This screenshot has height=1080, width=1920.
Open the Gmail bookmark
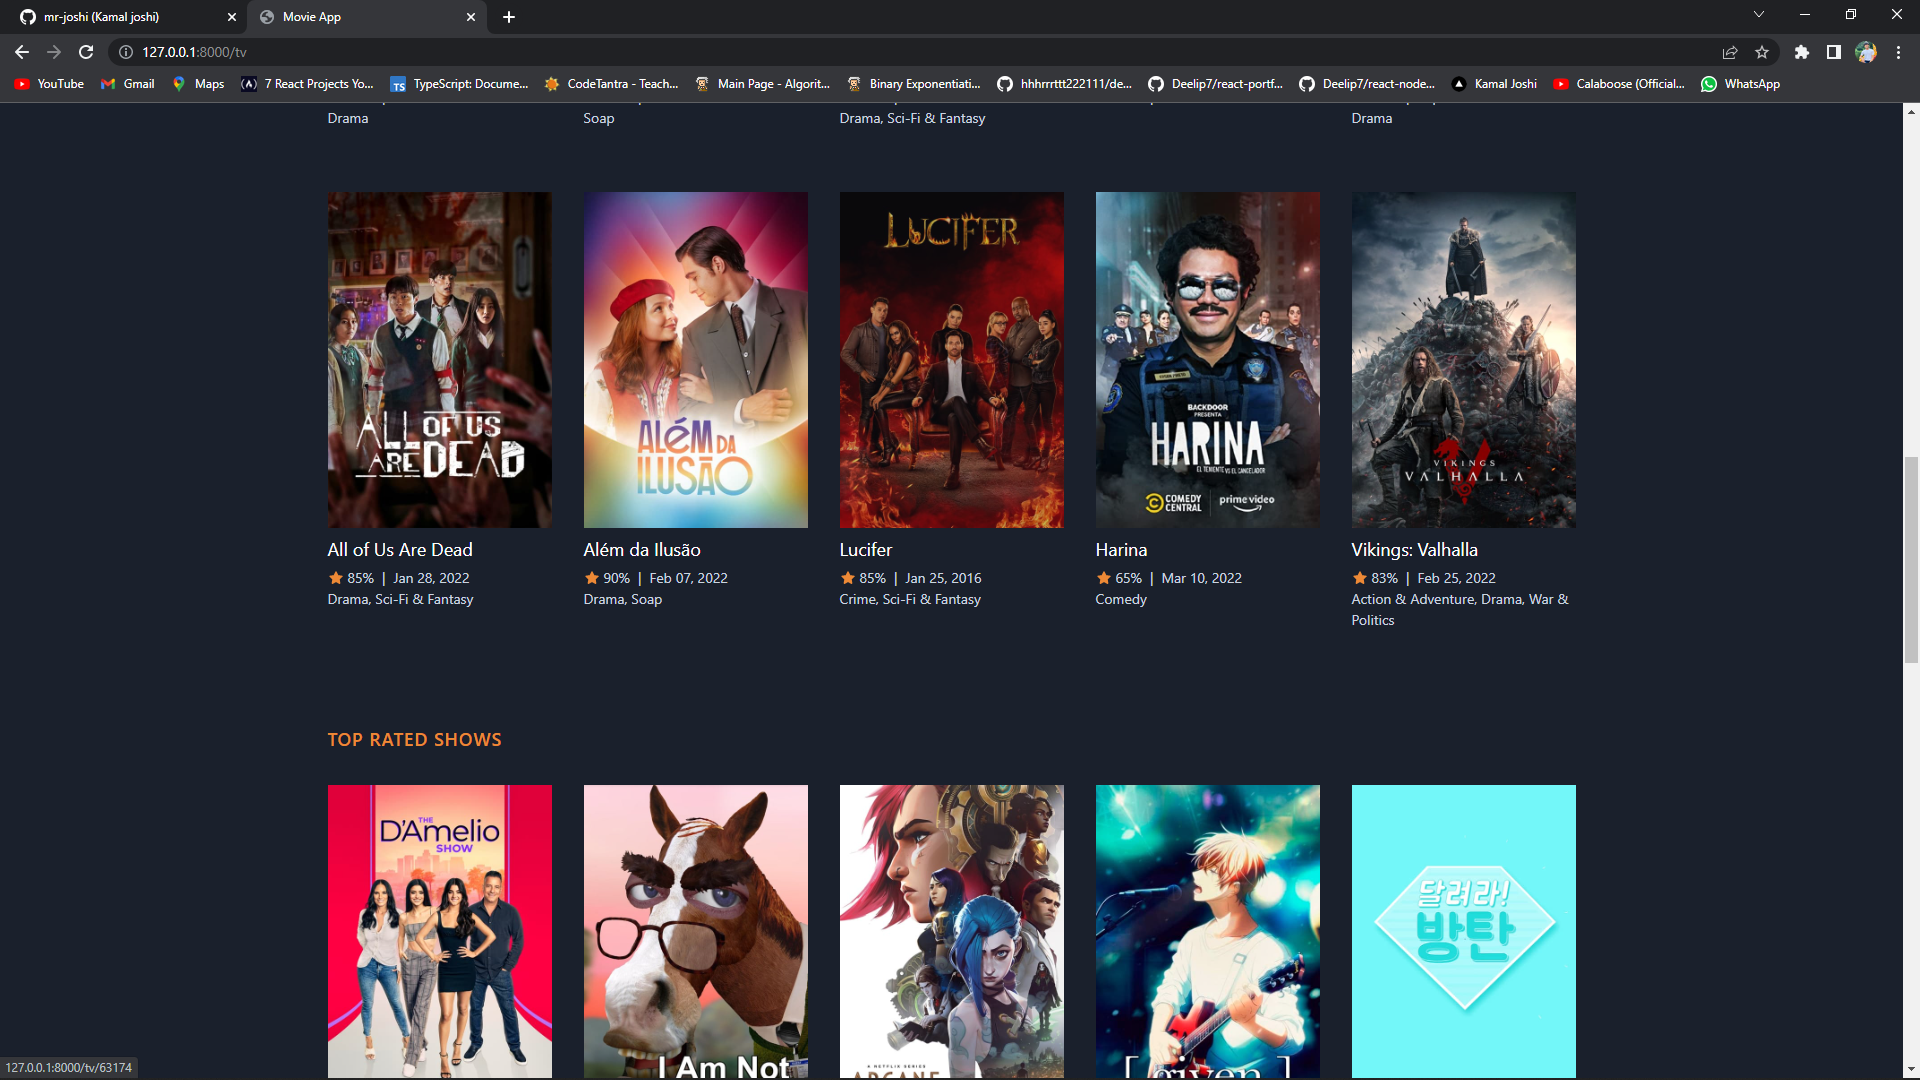[x=127, y=84]
